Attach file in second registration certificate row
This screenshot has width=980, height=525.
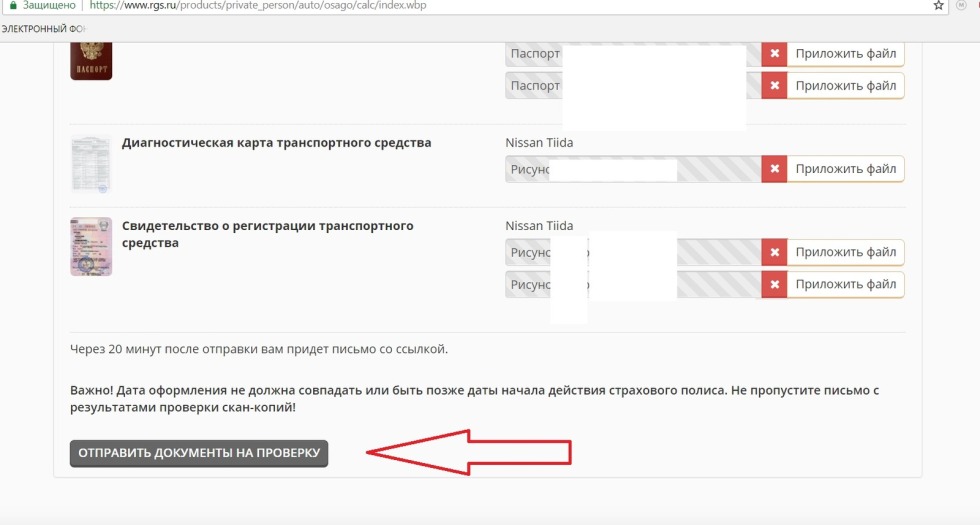(845, 285)
